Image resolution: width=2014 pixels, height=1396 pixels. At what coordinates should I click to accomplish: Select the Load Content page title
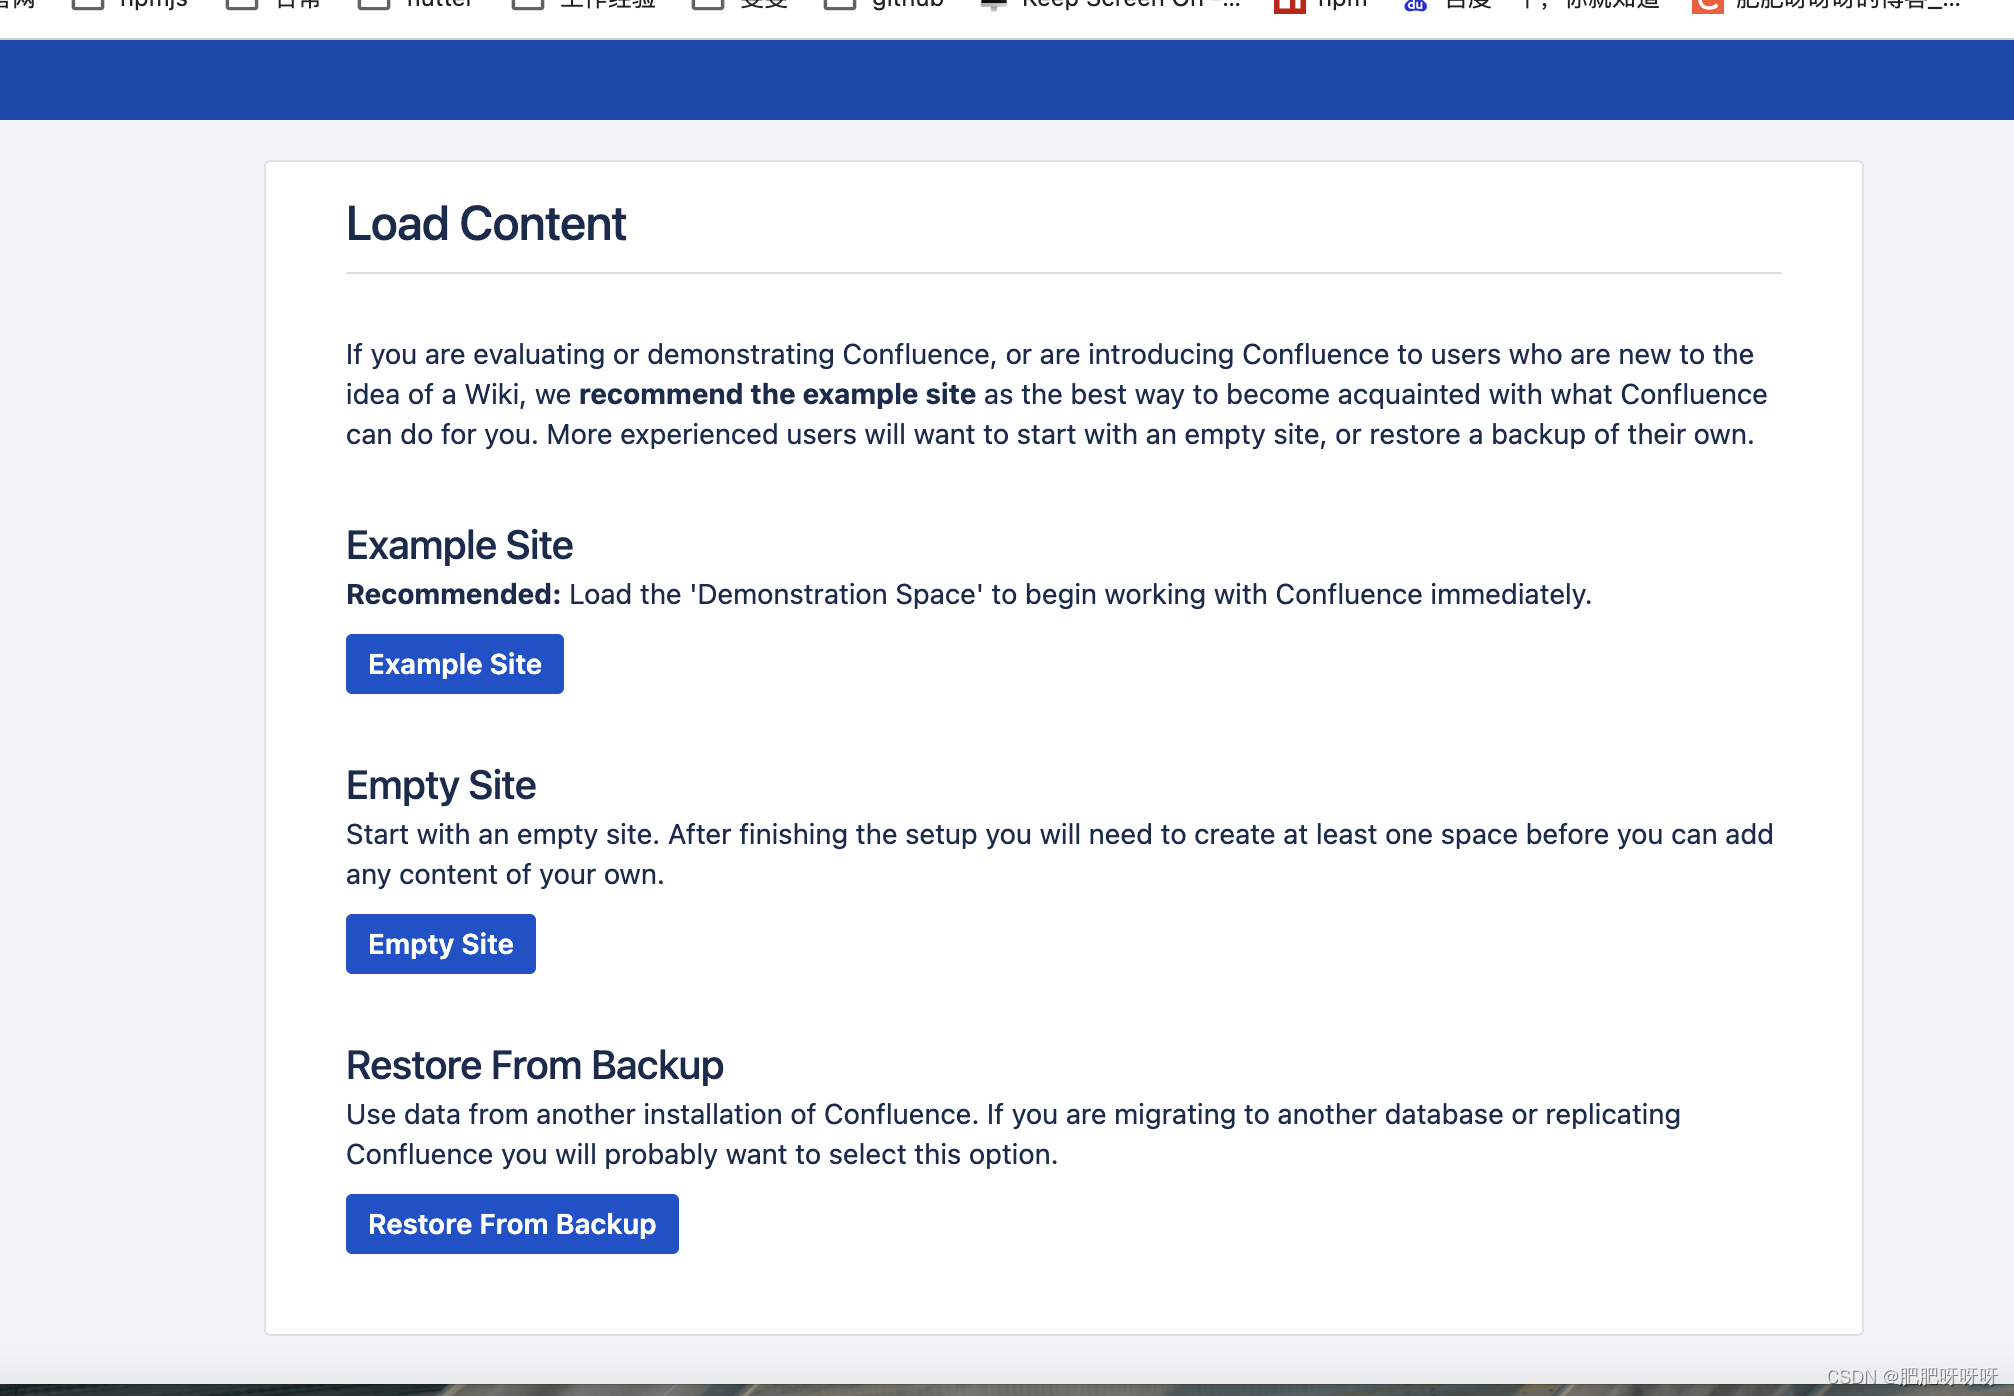(x=486, y=223)
